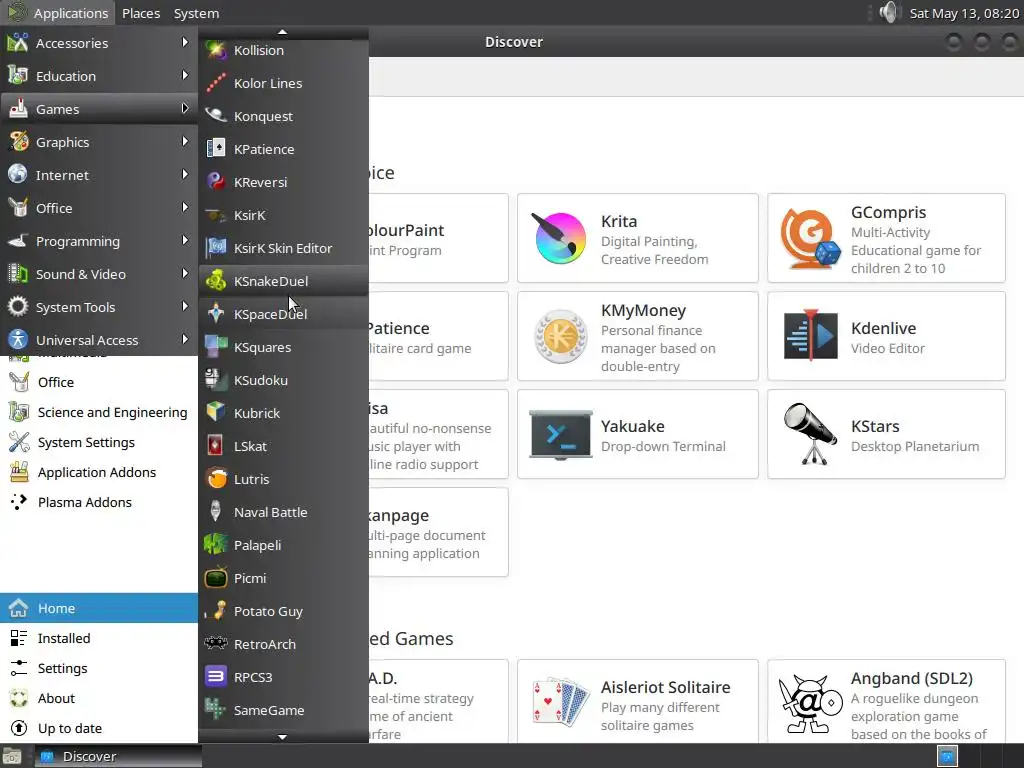Open LSkat card game icon
The image size is (1024, 768).
pyautogui.click(x=216, y=446)
